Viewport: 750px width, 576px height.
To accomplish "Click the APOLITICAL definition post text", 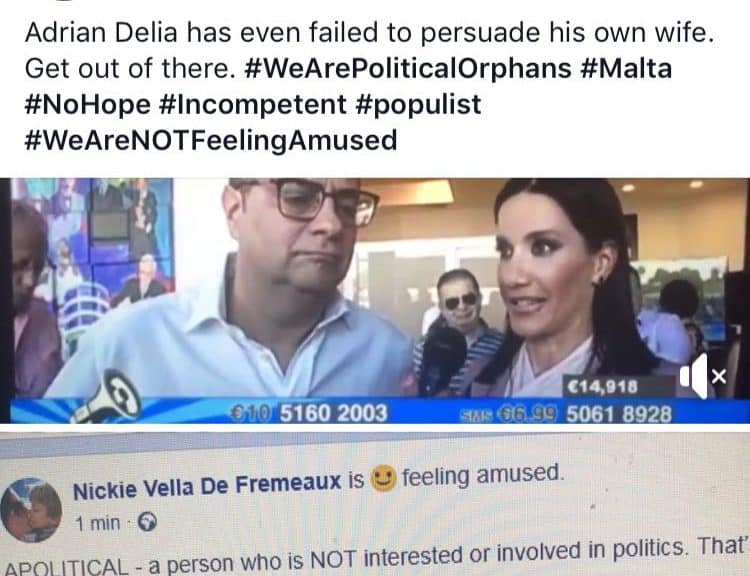I will (375, 558).
